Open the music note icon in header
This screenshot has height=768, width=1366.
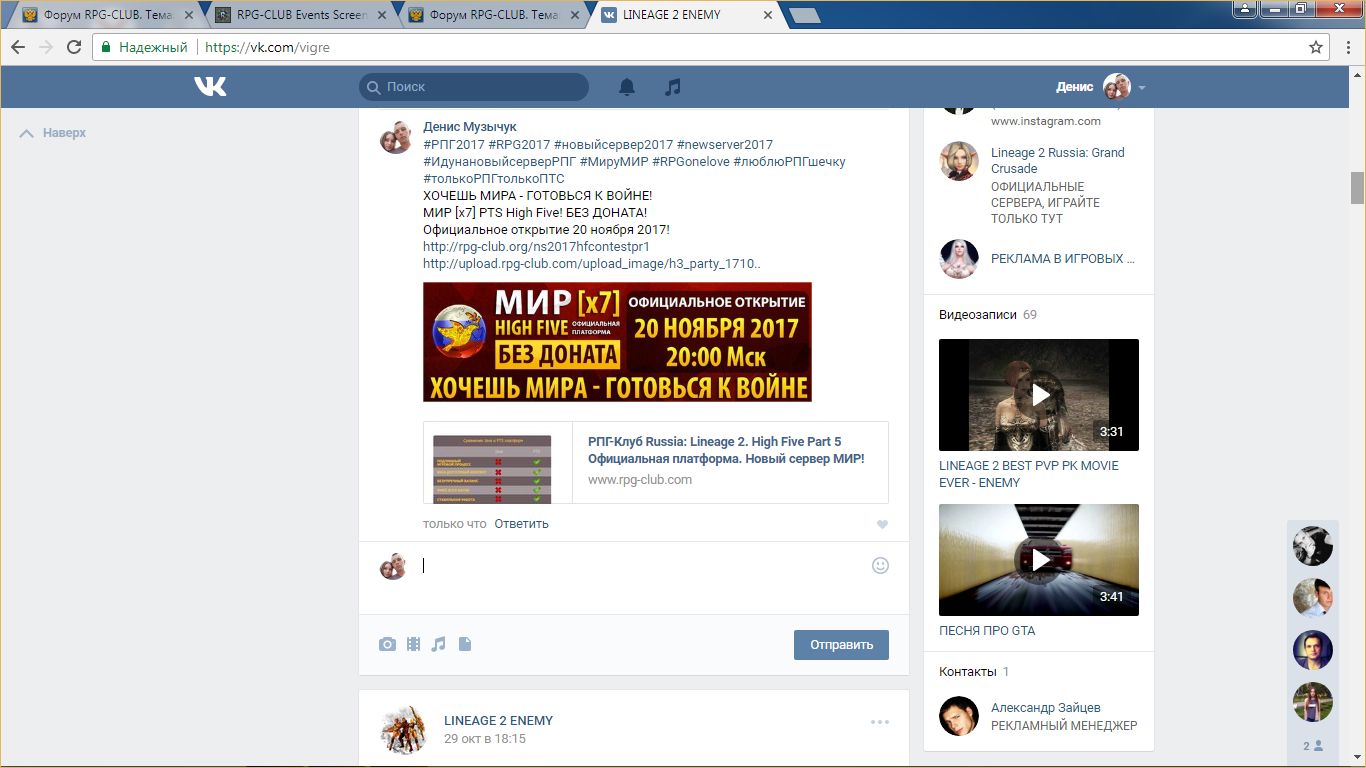[x=673, y=87]
